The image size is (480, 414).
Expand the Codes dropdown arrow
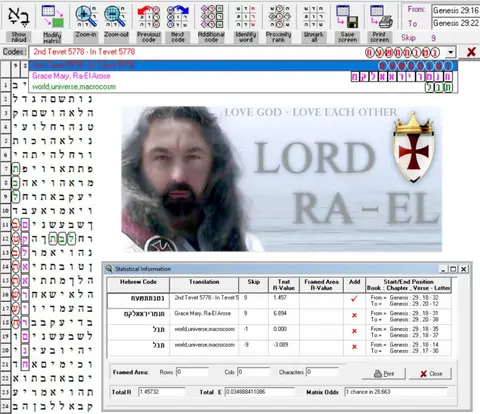click(451, 52)
